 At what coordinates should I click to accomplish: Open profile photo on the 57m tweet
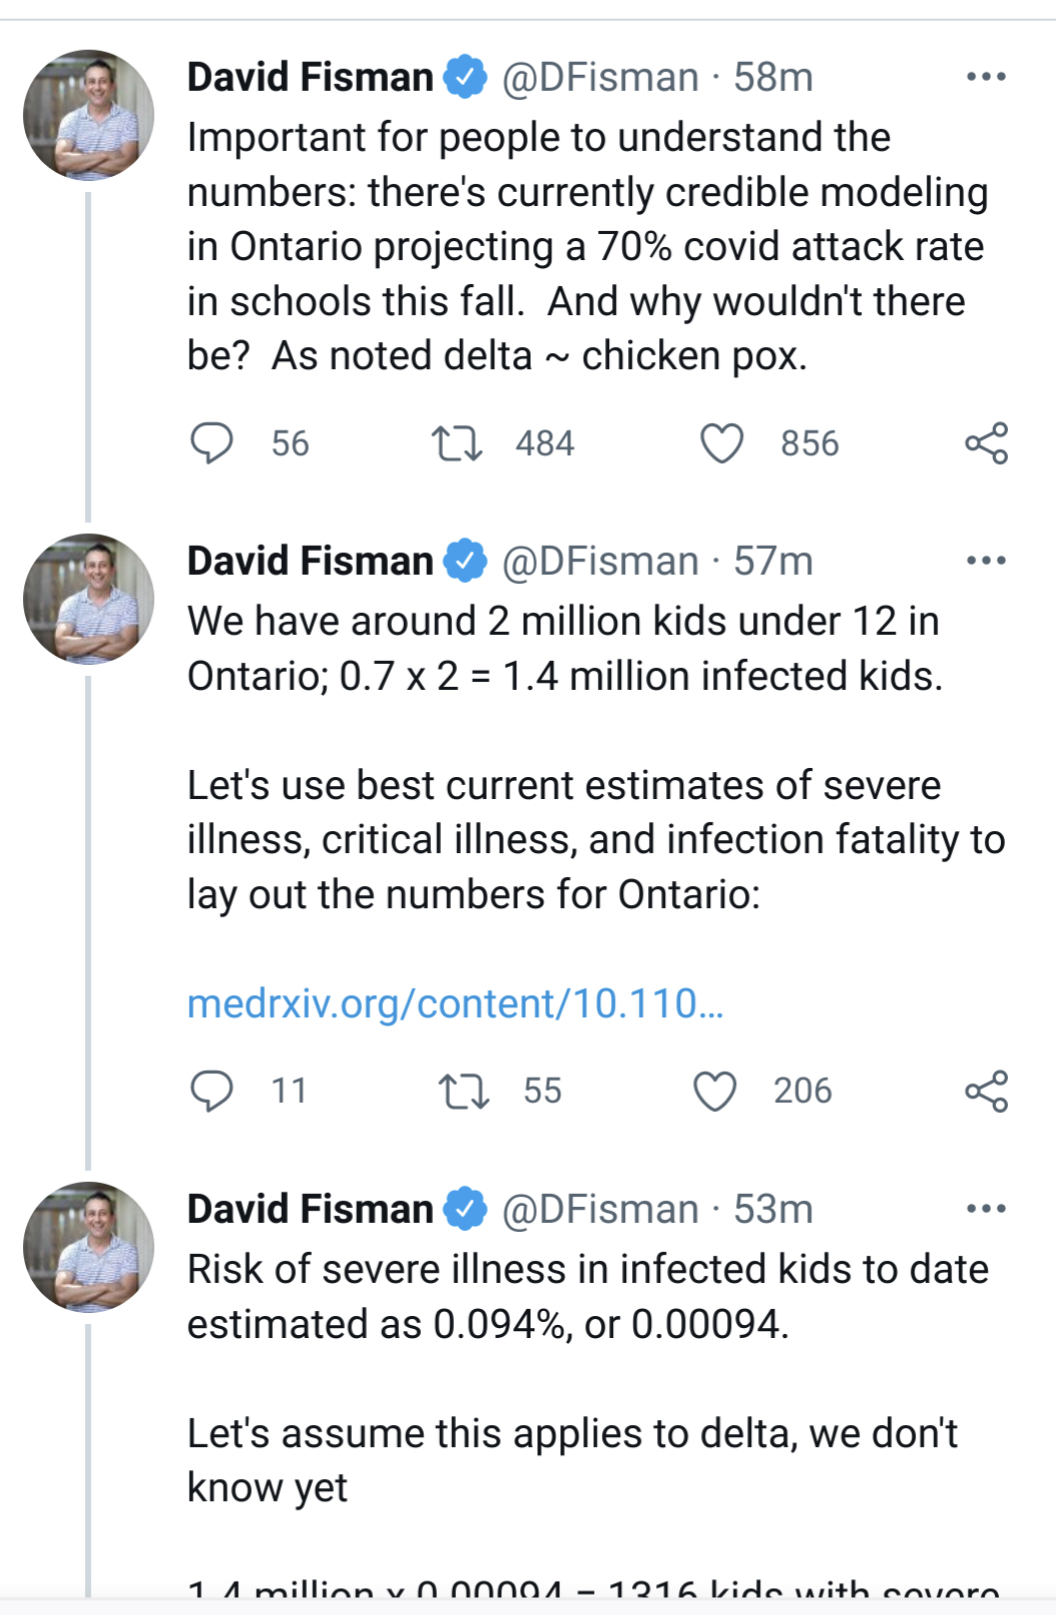(x=89, y=599)
